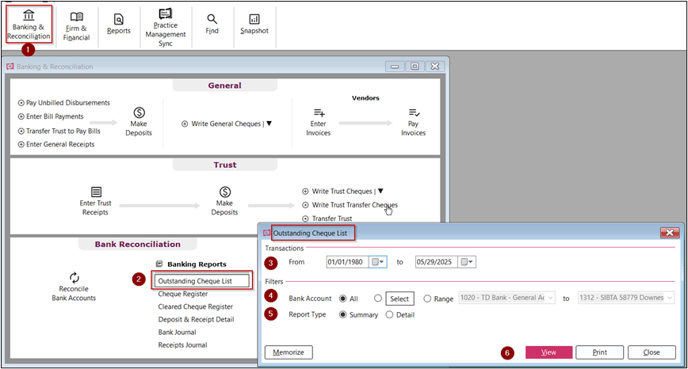Open the Outstanding Cheque List report
The image size is (688, 369).
pos(202,280)
